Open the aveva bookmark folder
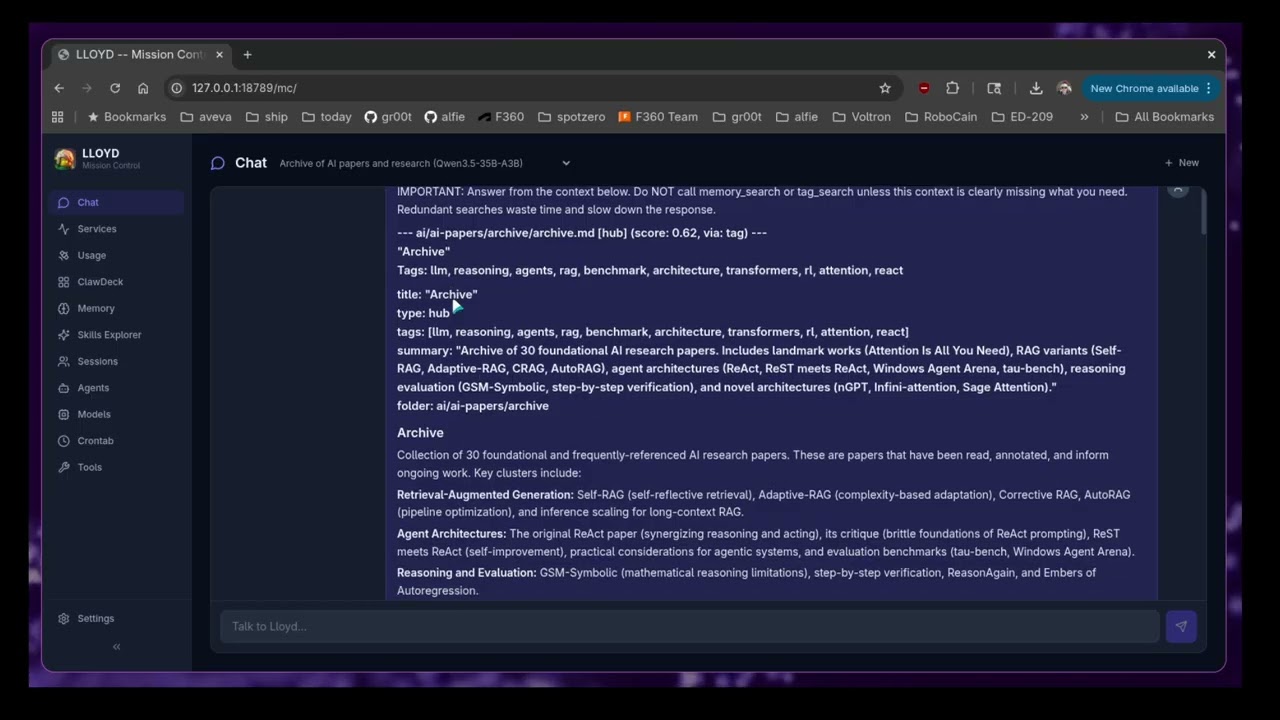The width and height of the screenshot is (1280, 720). [205, 117]
